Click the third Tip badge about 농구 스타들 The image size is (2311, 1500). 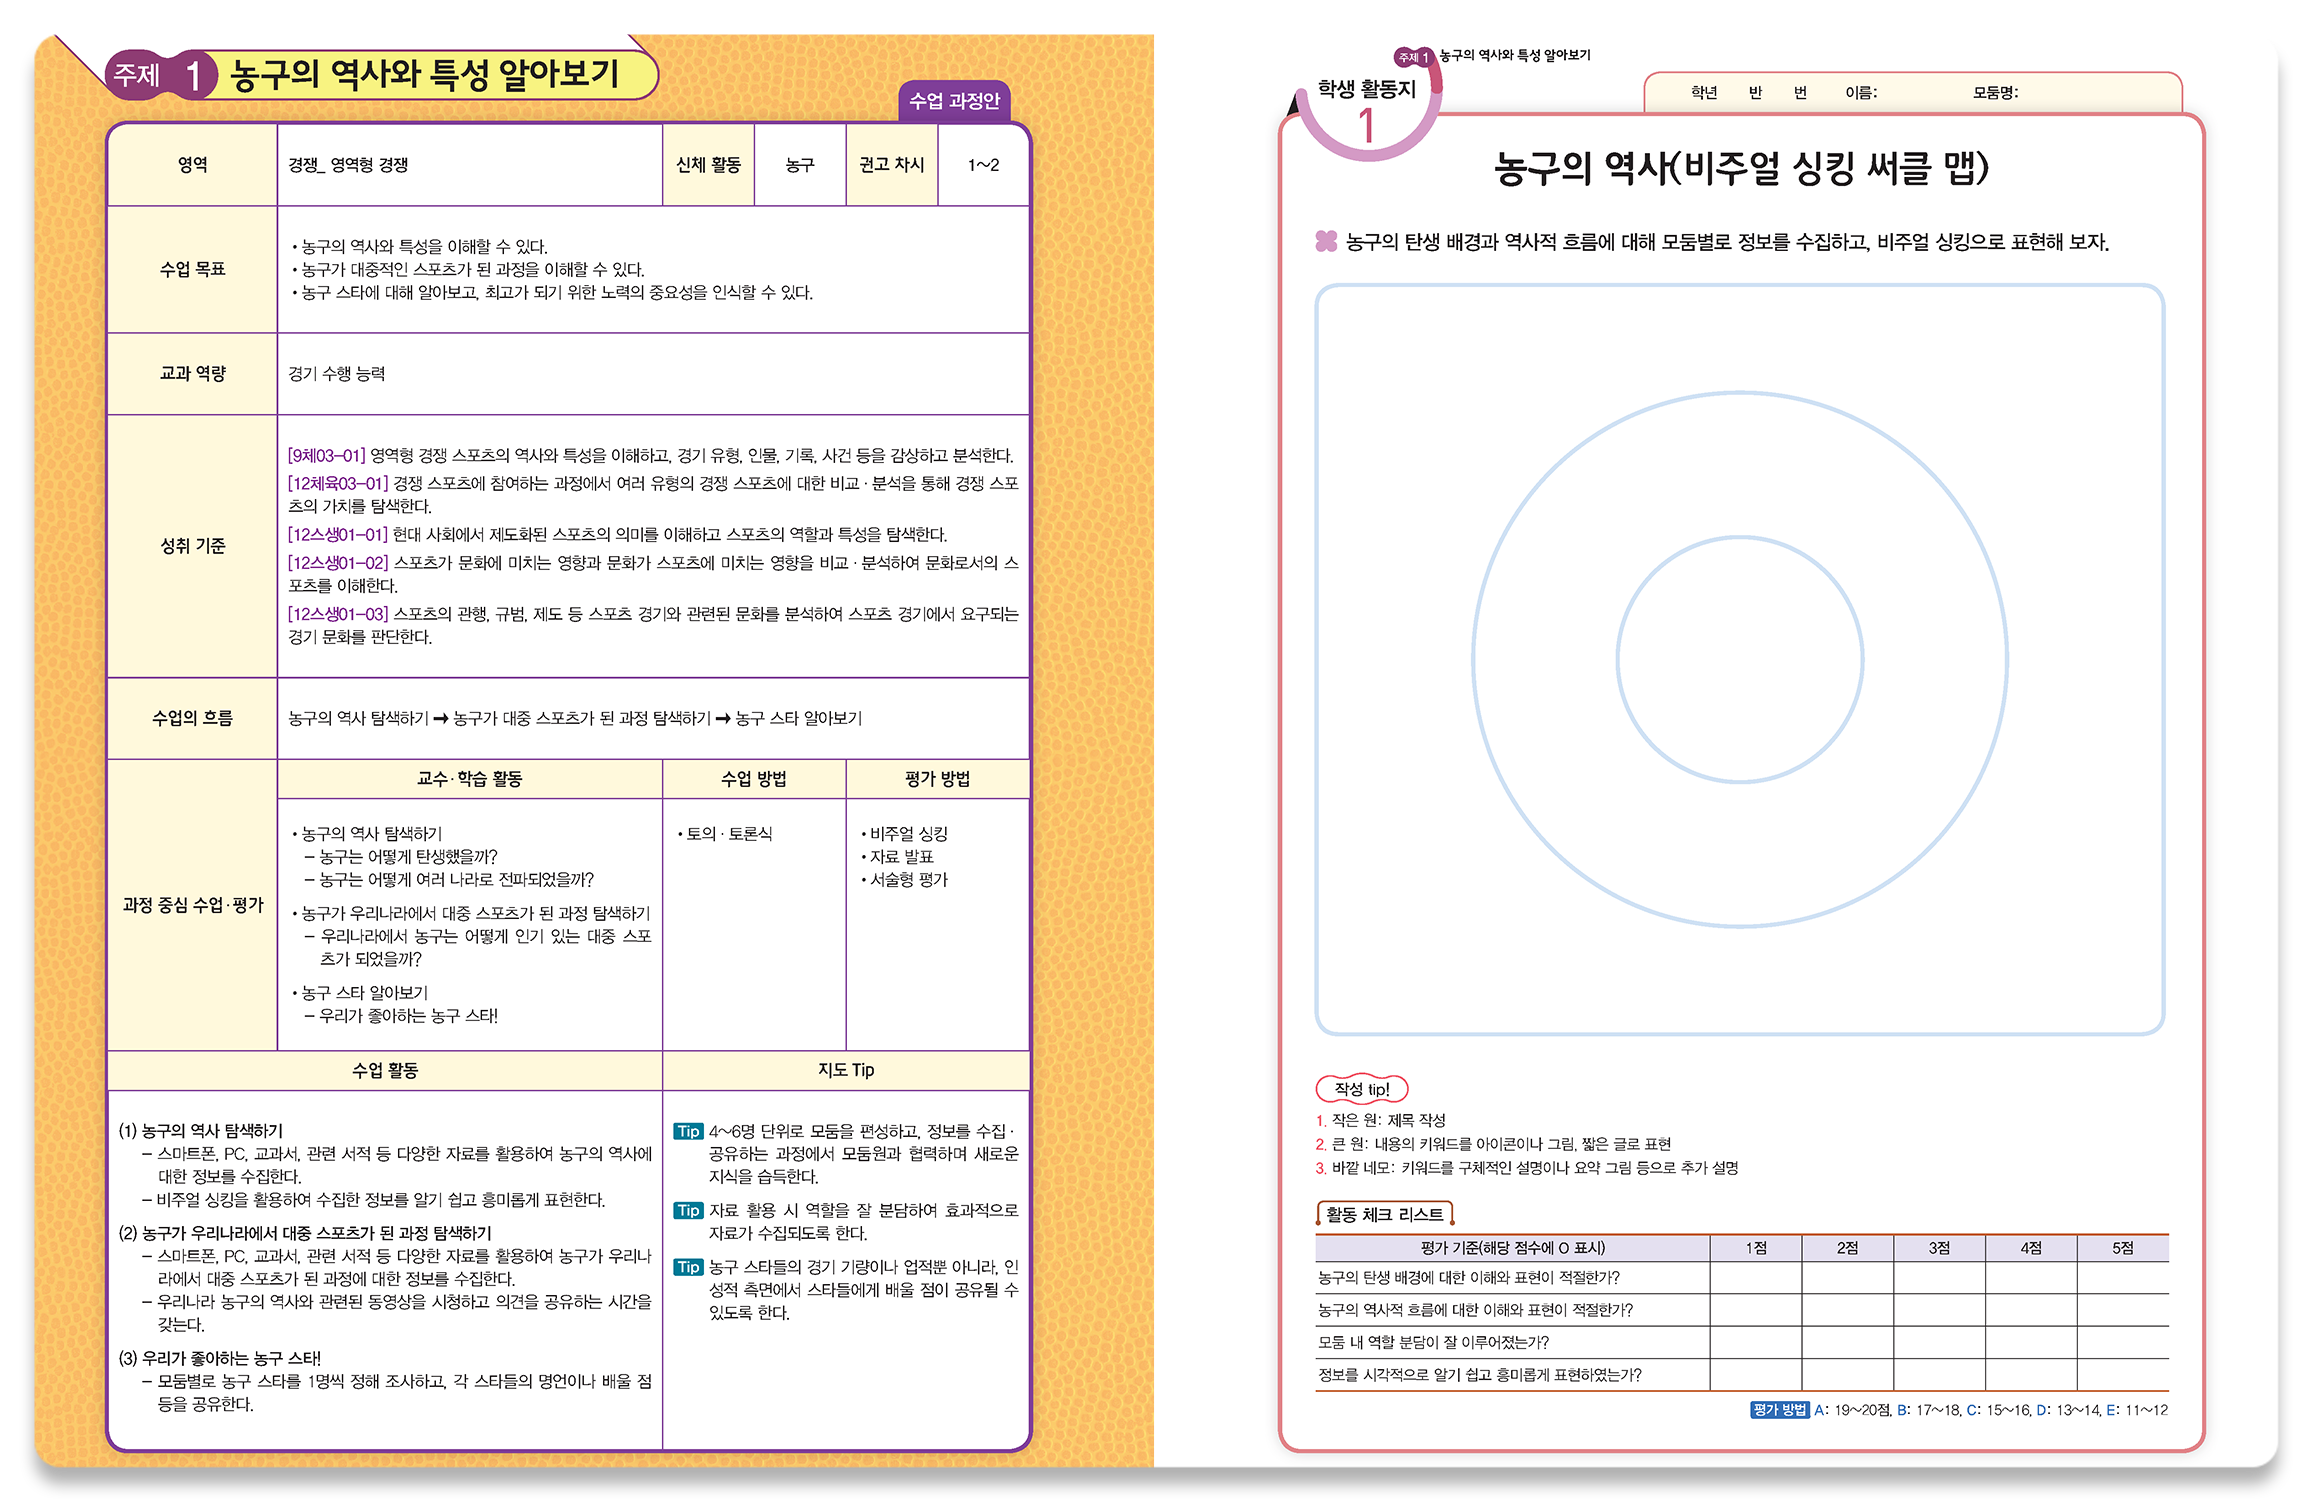point(688,1267)
